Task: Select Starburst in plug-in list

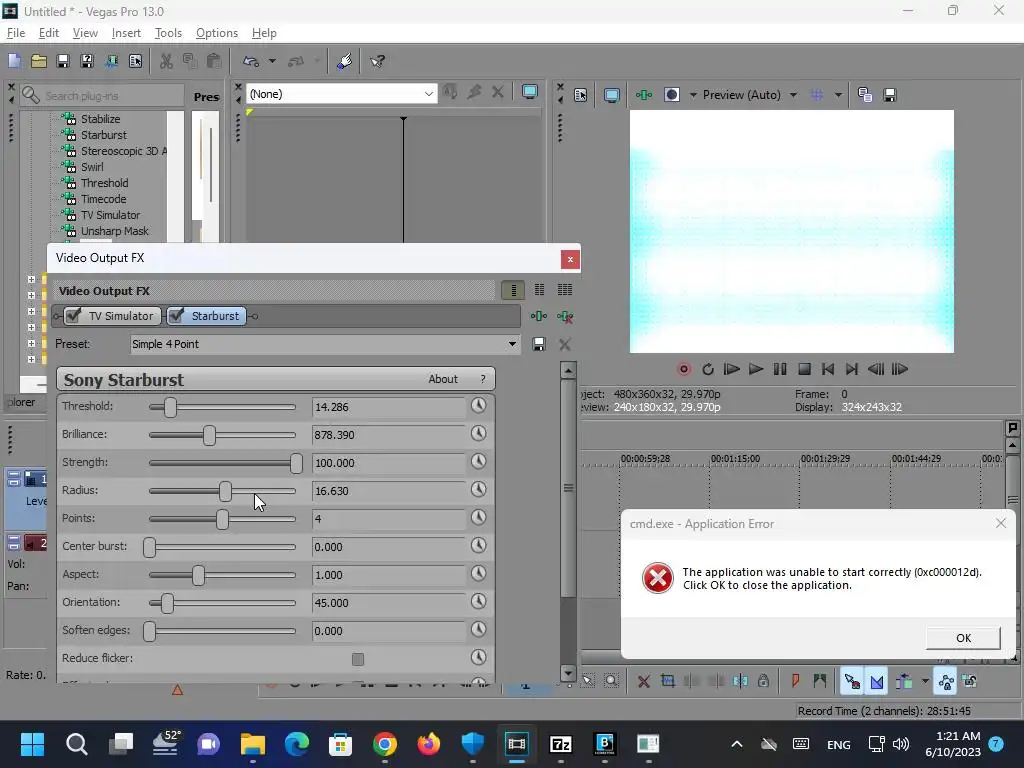Action: point(104,135)
